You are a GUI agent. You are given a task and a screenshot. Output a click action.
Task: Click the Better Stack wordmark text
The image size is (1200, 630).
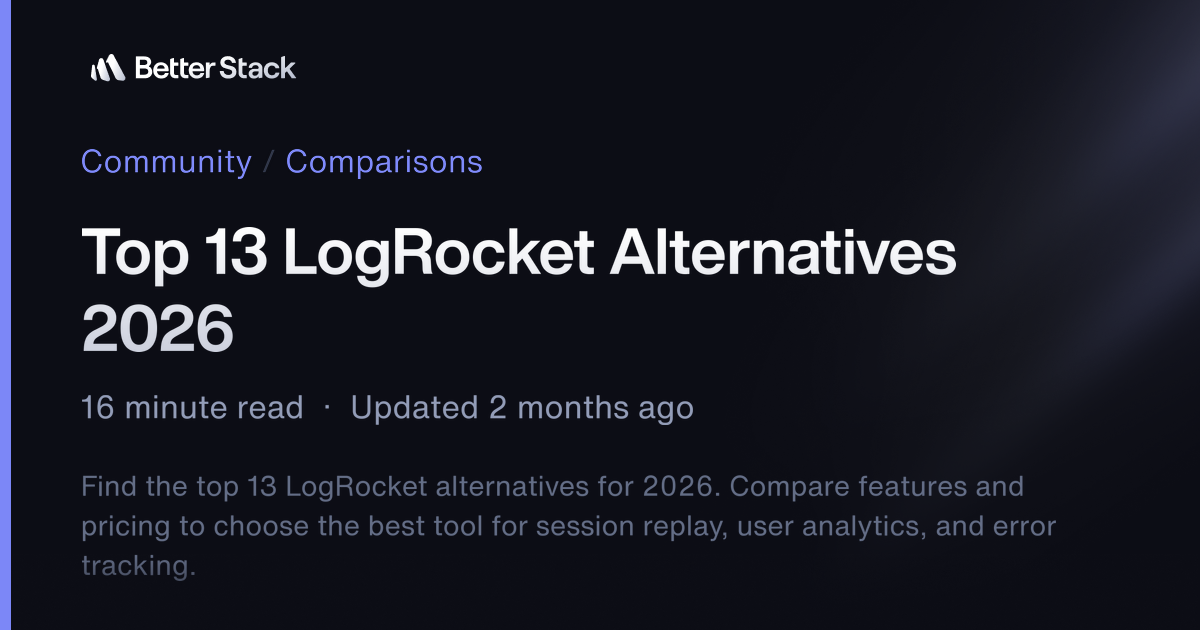point(215,68)
